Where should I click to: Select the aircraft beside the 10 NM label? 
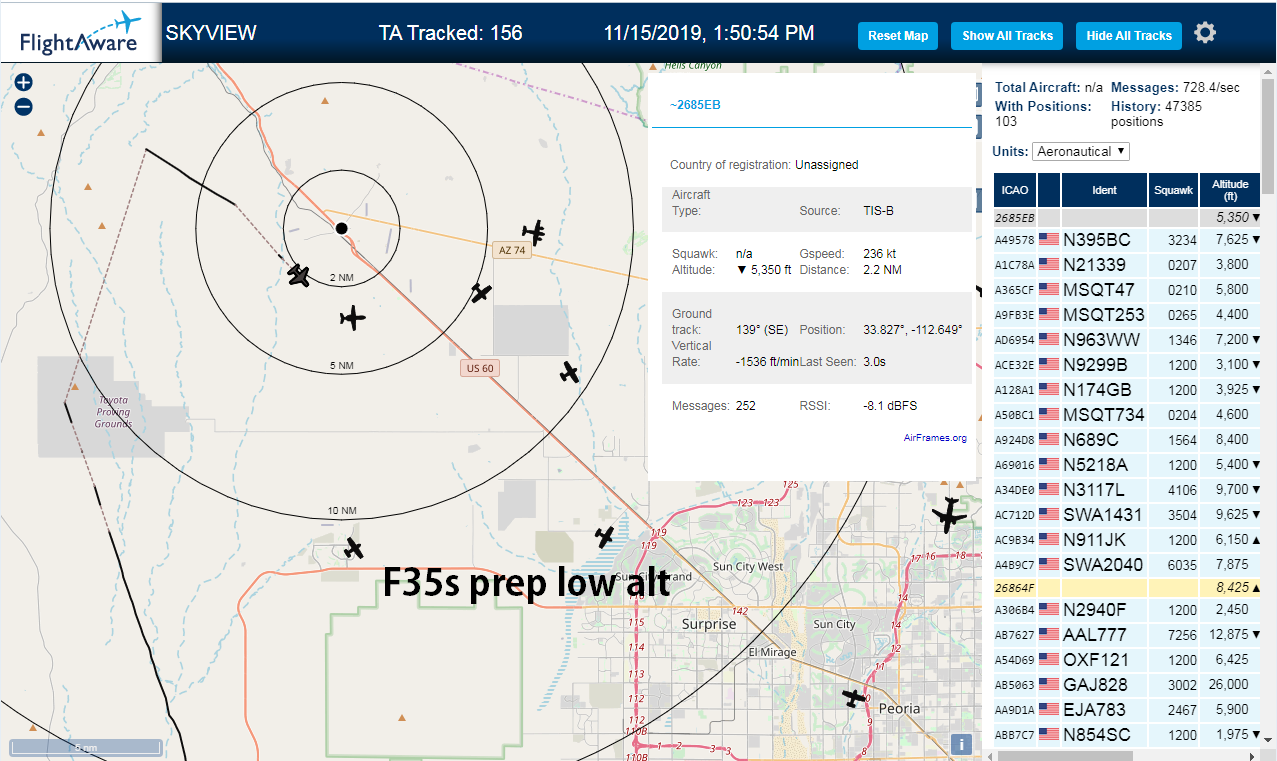[x=353, y=547]
